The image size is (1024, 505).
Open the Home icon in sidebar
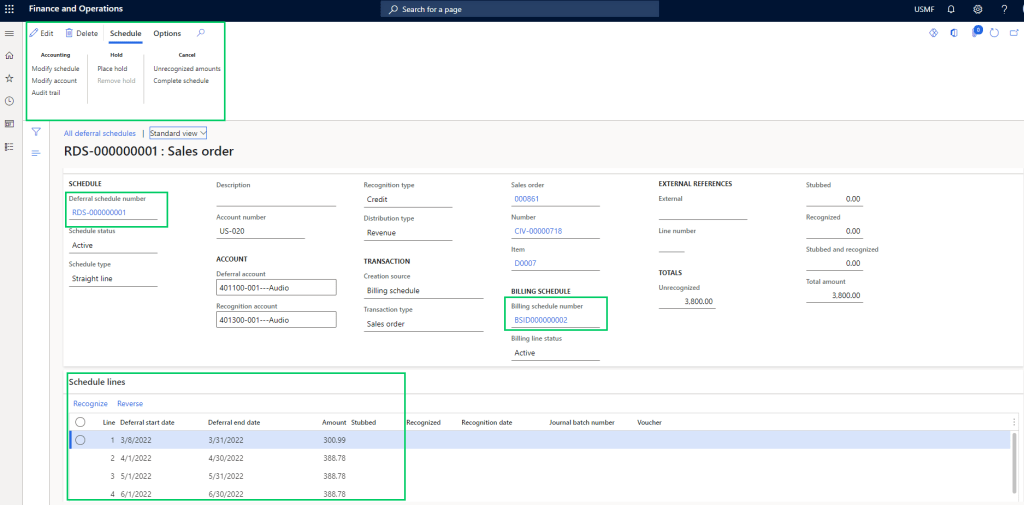coord(9,55)
